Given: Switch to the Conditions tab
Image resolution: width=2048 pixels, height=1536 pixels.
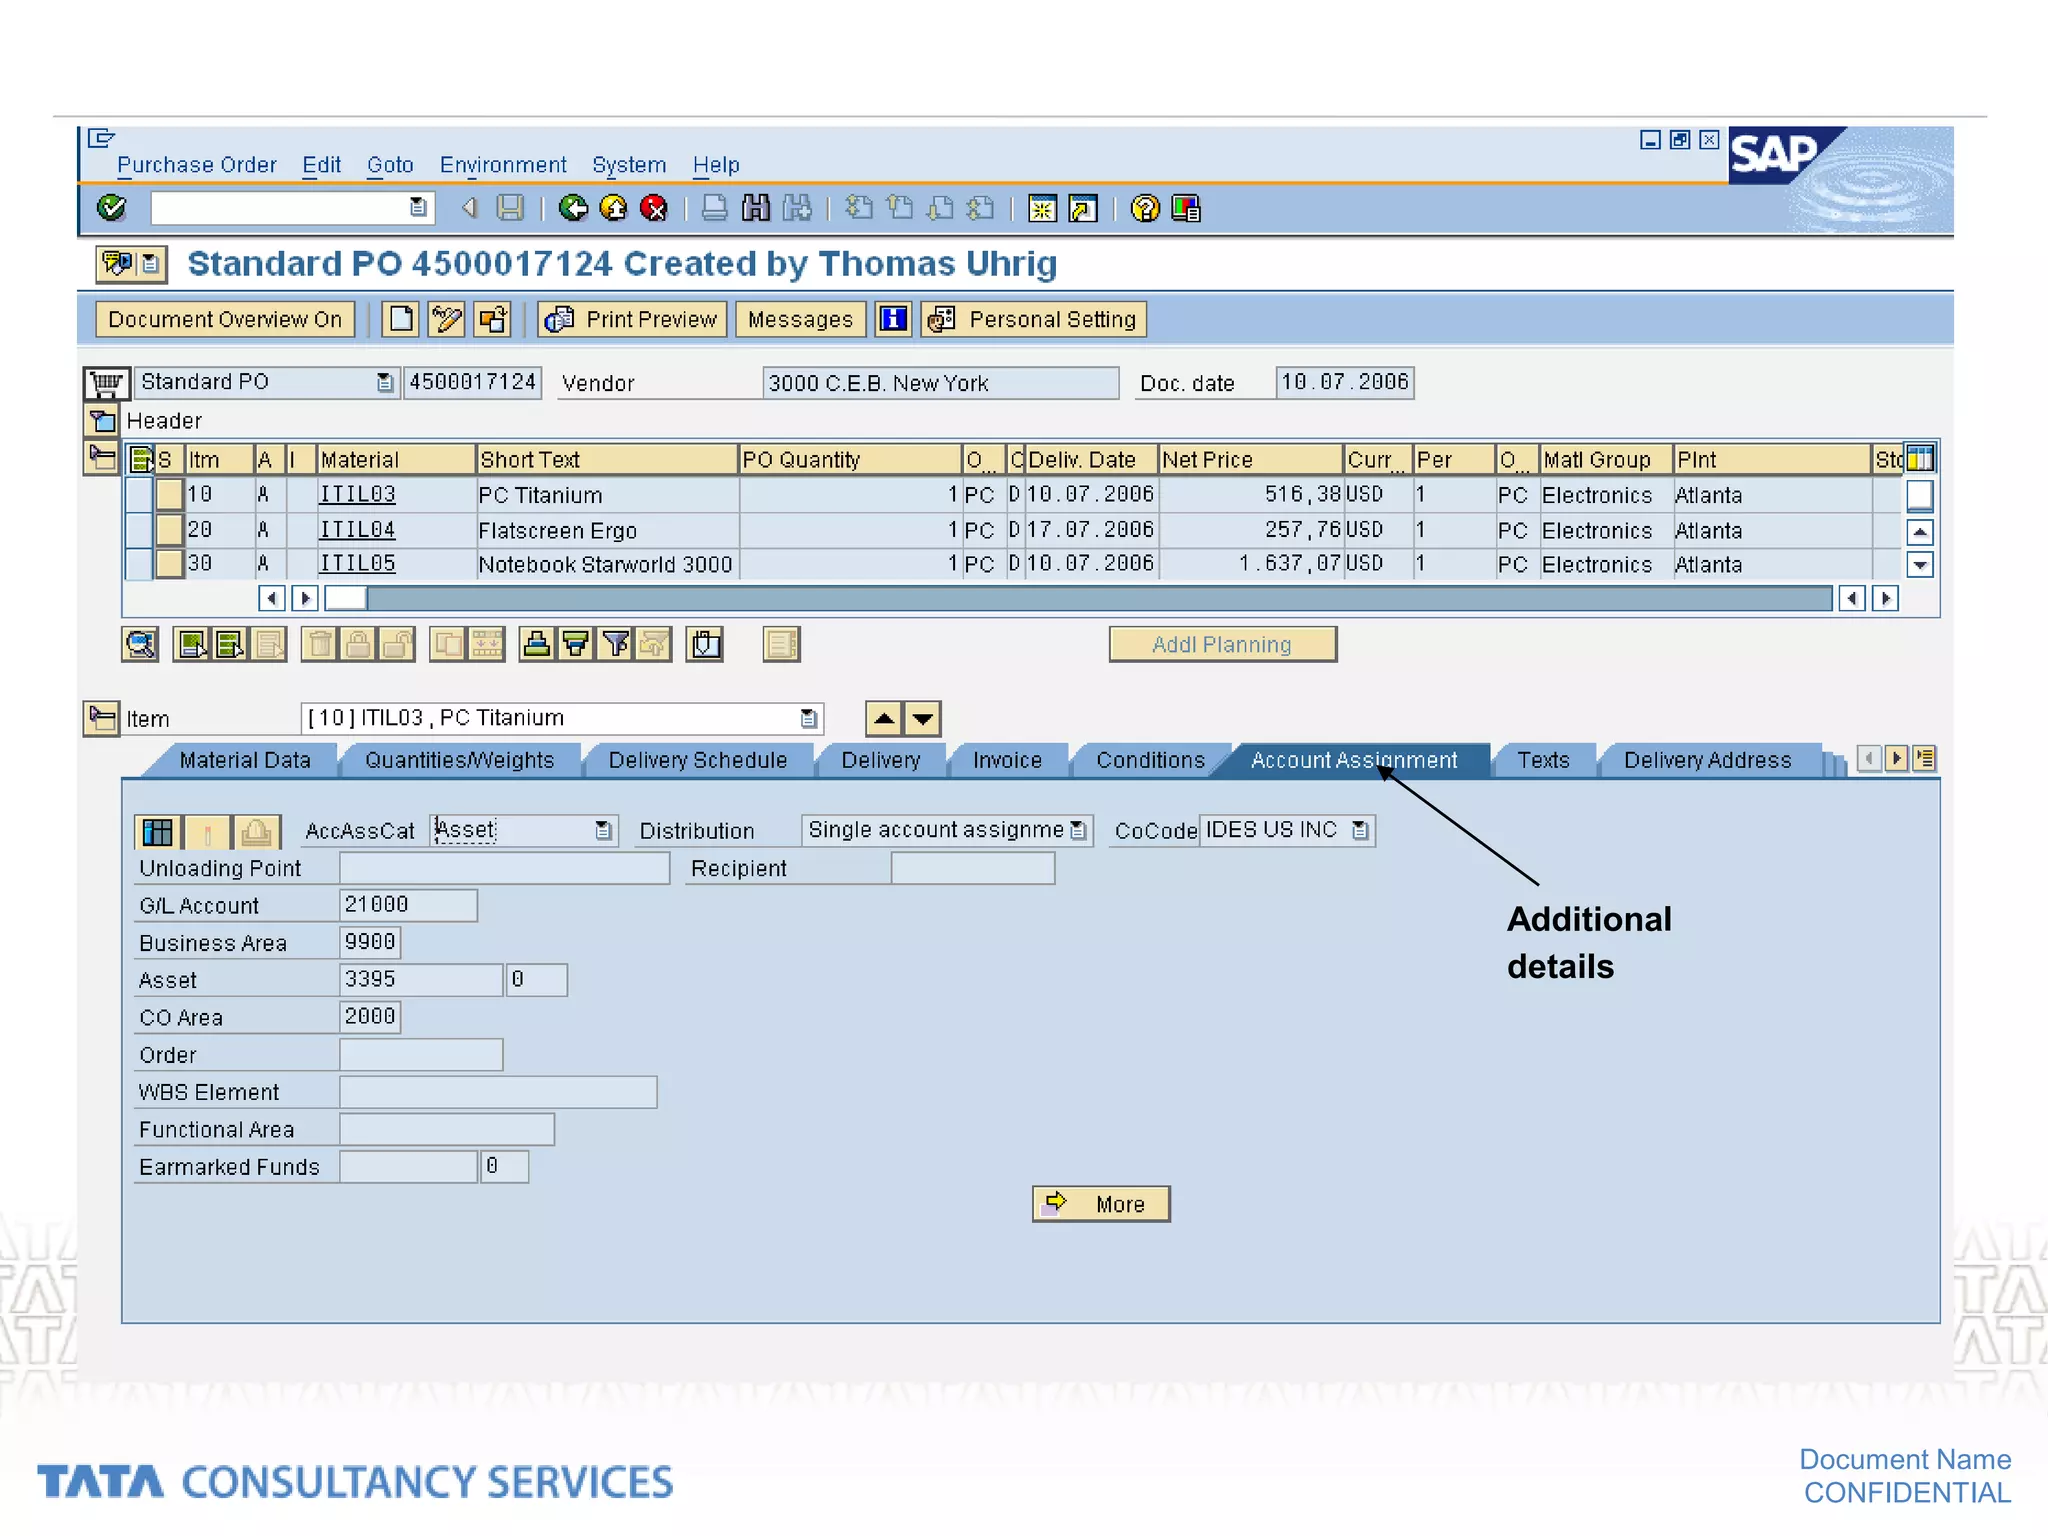Looking at the screenshot, I should click(1150, 760).
